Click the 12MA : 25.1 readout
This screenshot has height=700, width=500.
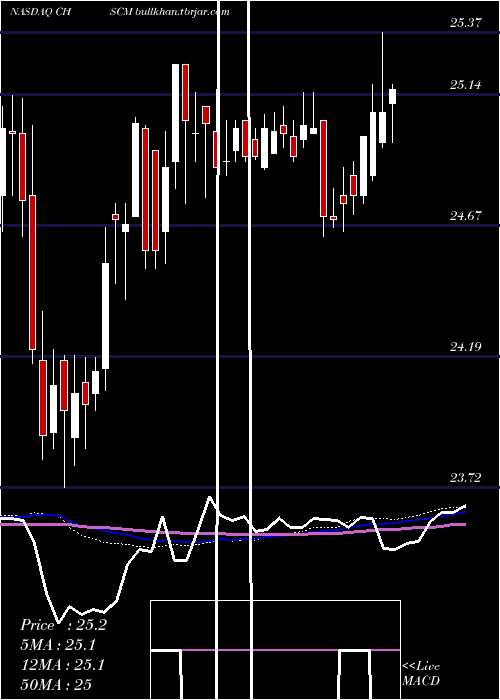(62, 665)
